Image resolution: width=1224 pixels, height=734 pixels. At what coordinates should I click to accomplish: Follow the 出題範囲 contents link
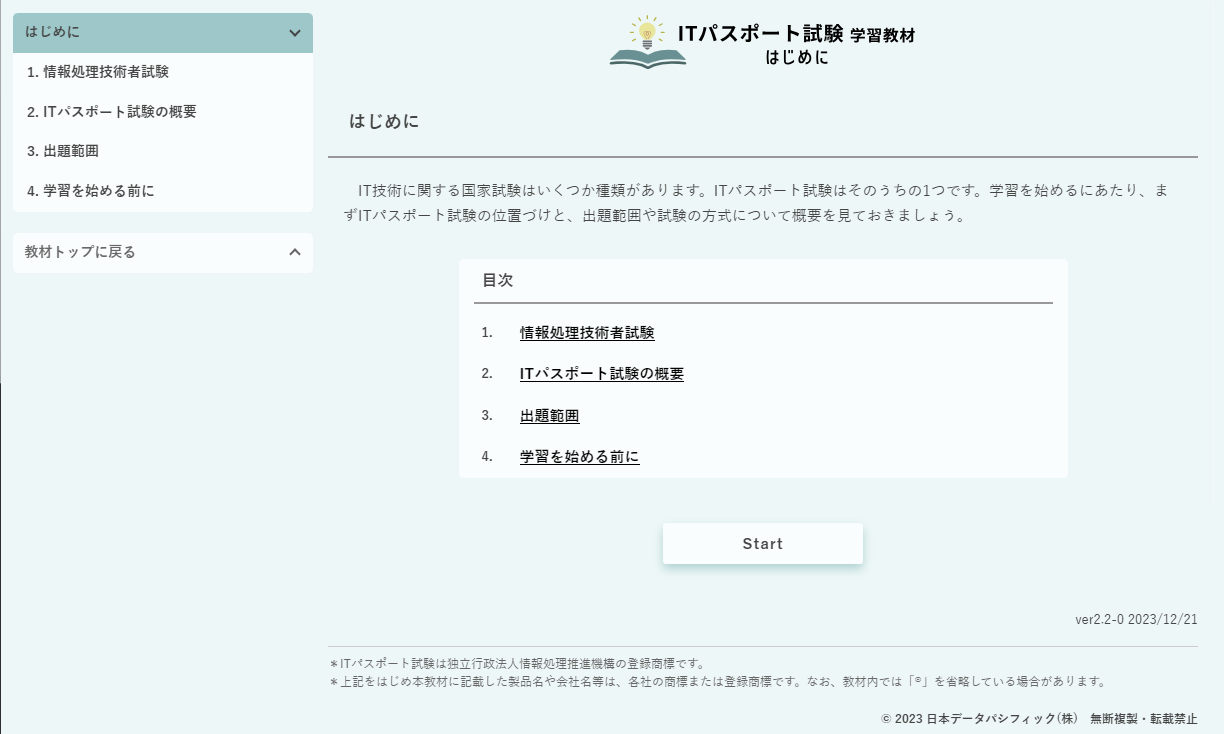550,416
